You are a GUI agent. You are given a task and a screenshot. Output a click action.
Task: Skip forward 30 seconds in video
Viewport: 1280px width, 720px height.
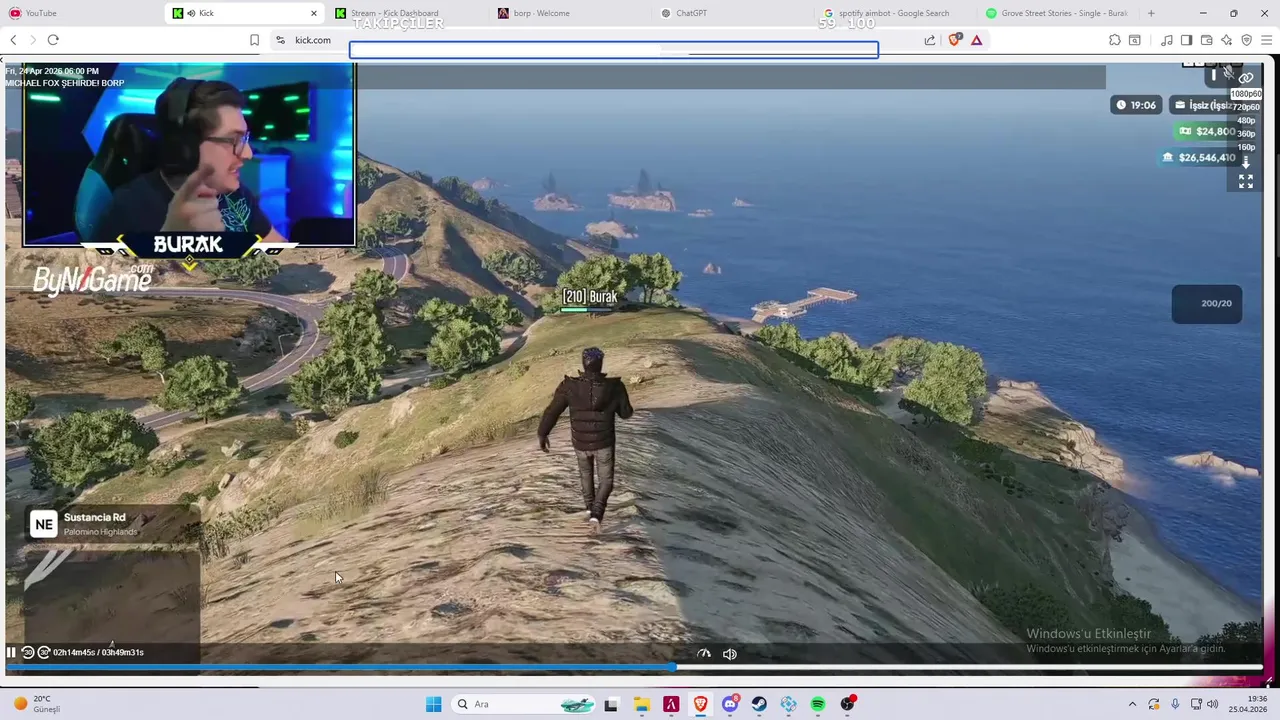44,652
